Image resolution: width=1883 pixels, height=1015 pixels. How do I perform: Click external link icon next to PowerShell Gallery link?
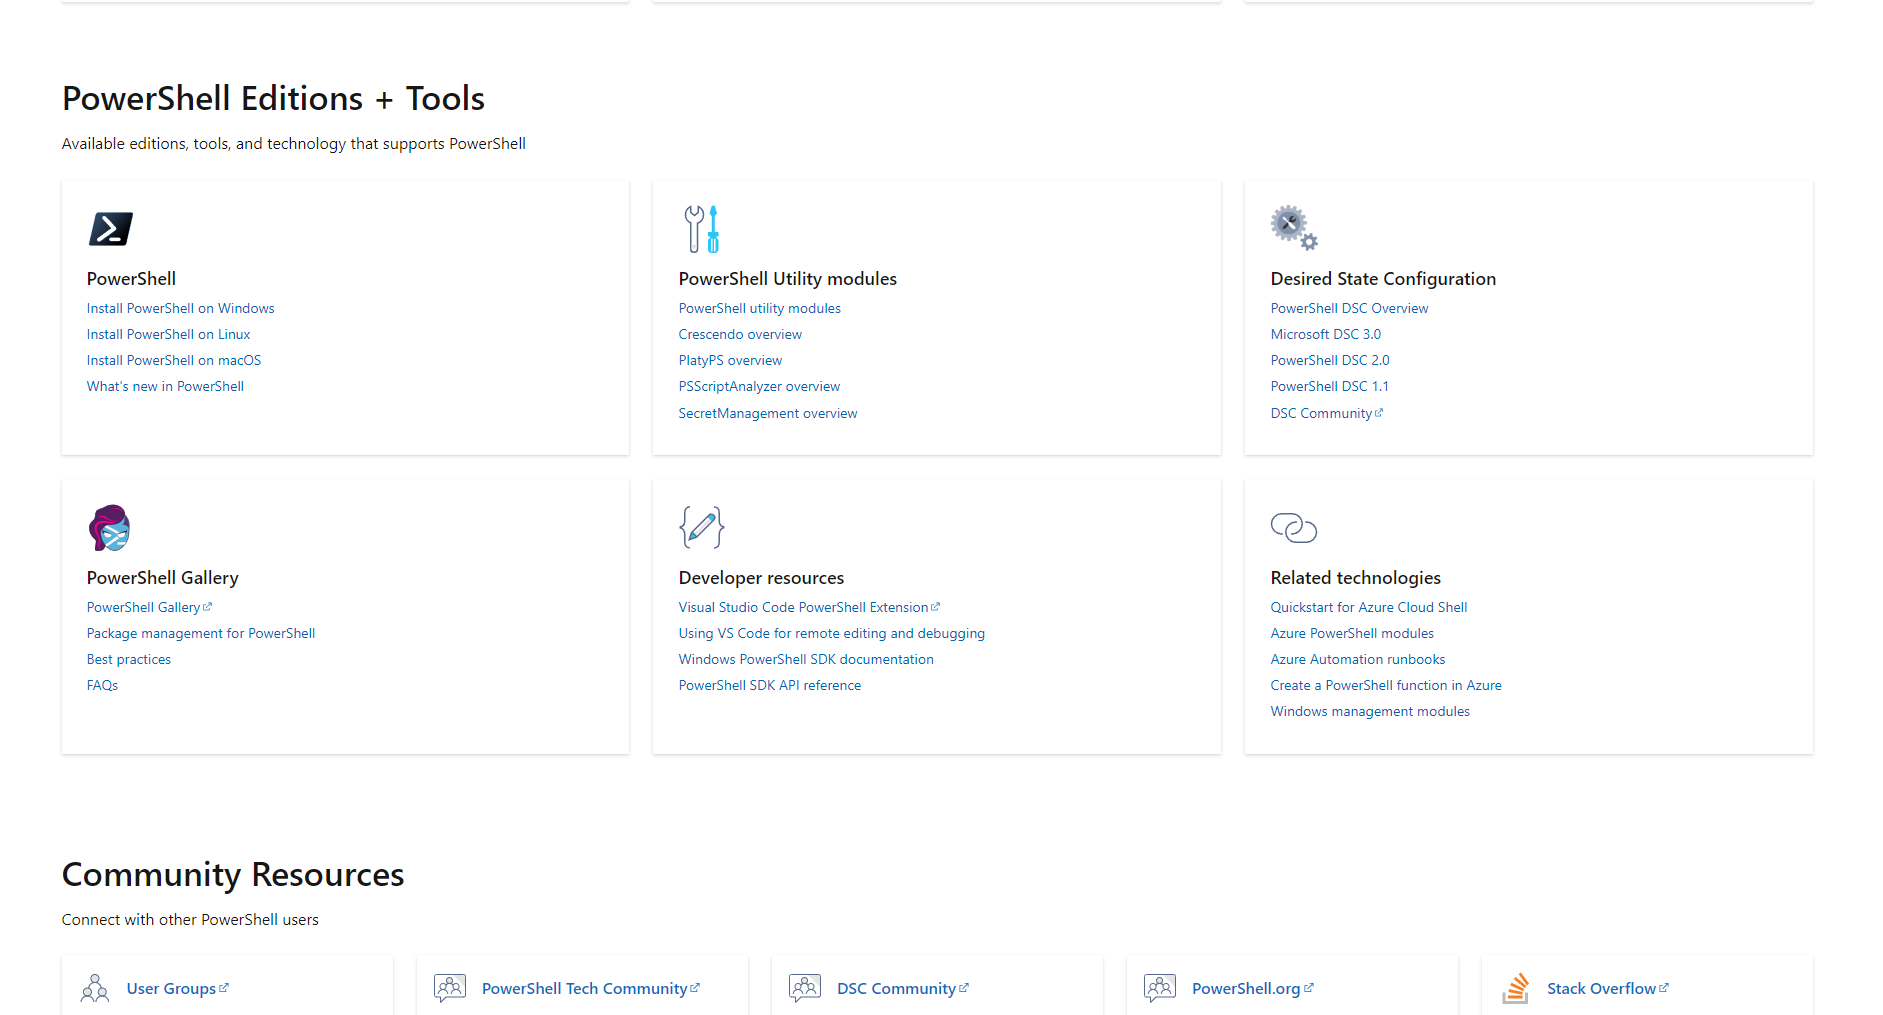[x=207, y=607]
